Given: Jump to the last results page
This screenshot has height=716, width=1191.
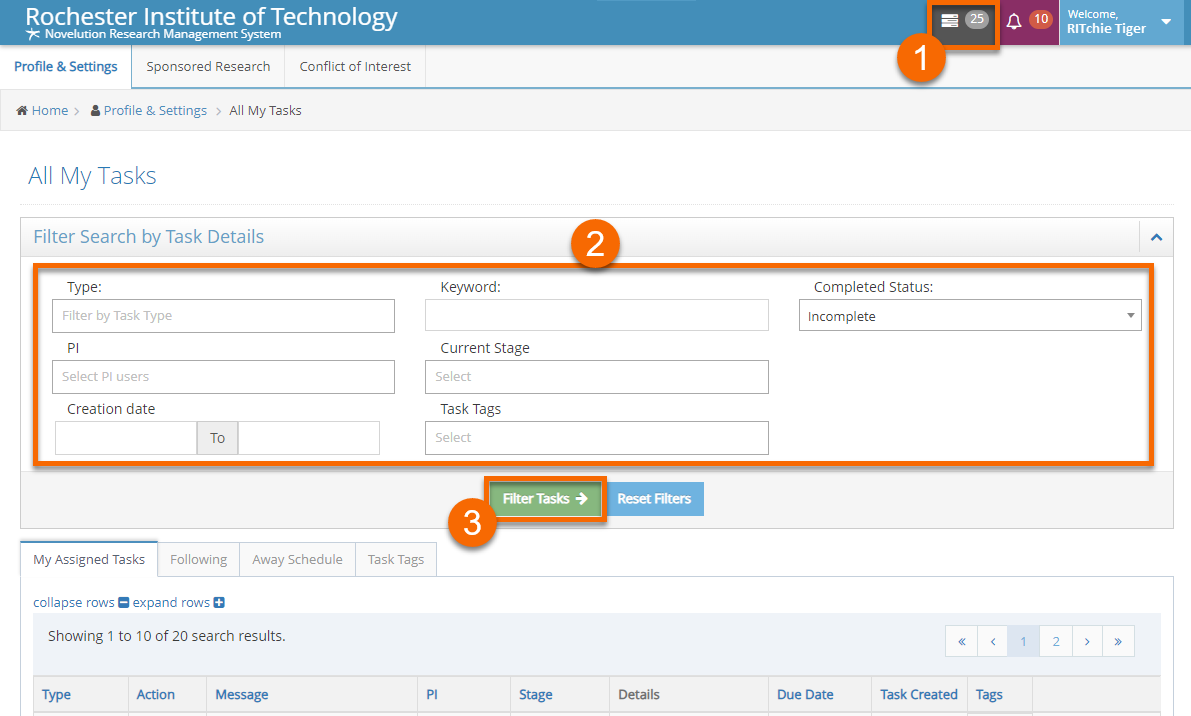Looking at the screenshot, I should click(1118, 642).
